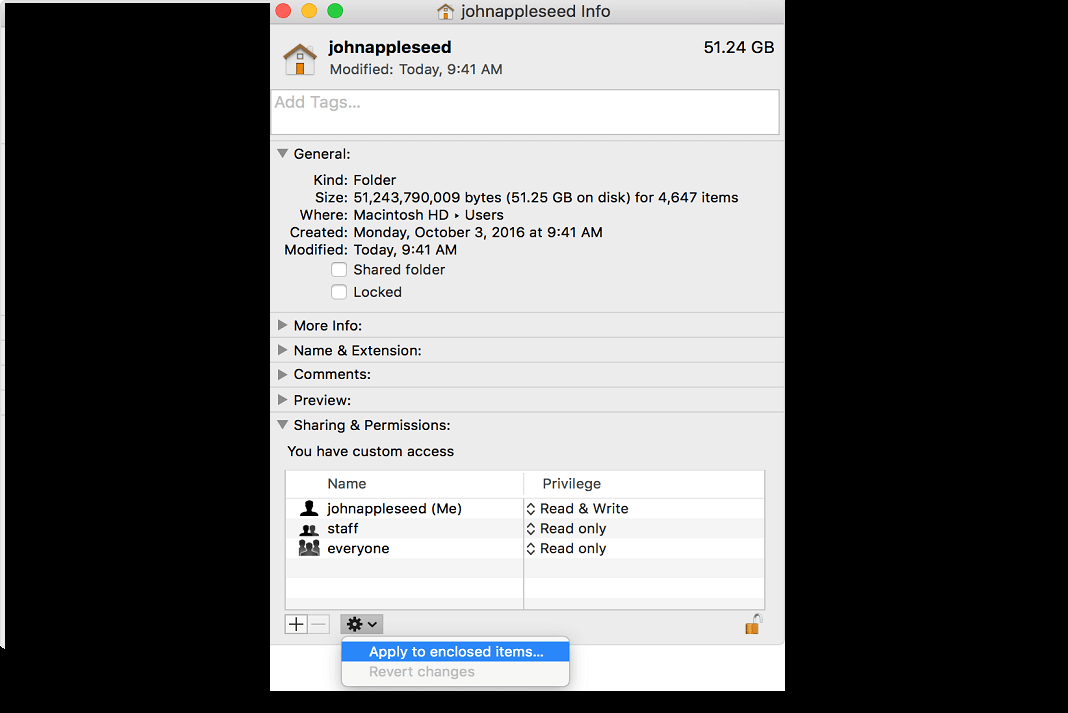The width and height of the screenshot is (1068, 713).
Task: Select the johnappleseed user icon
Action: coord(309,508)
